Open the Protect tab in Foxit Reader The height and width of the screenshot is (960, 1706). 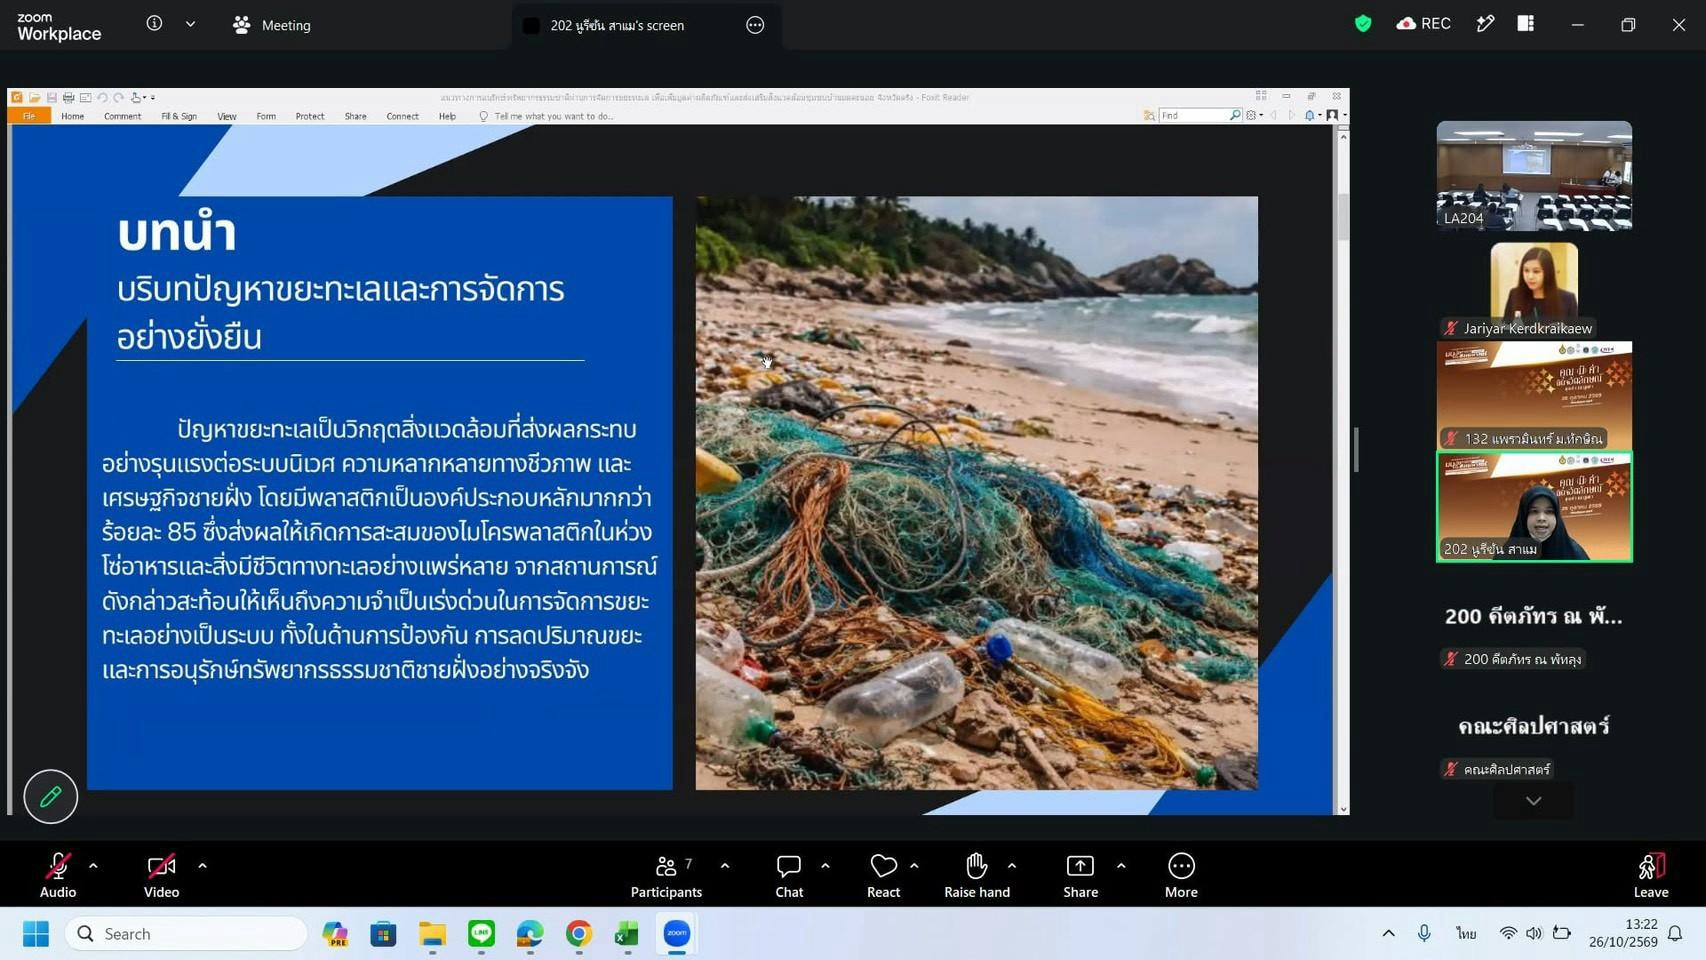(x=310, y=116)
